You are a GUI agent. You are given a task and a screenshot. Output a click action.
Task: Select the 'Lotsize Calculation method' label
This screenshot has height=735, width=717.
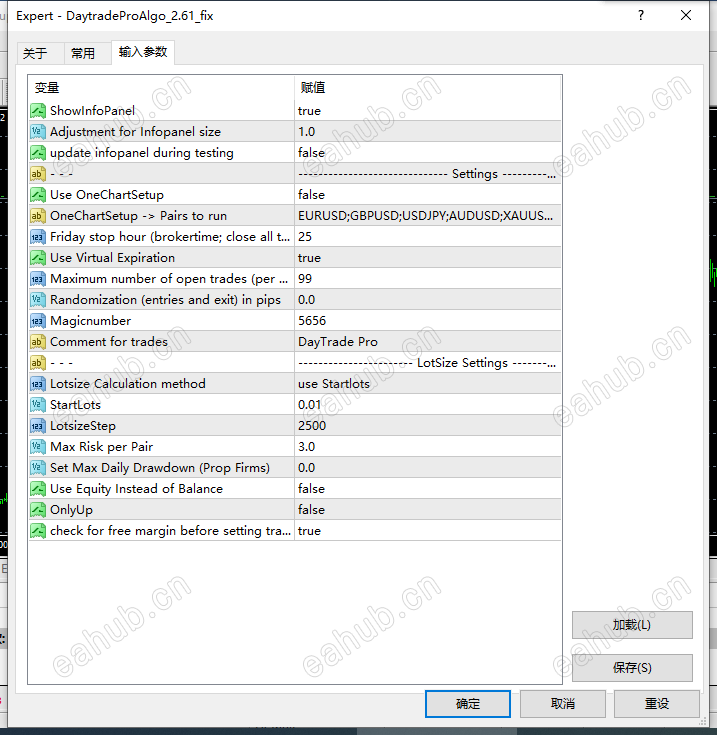(128, 384)
